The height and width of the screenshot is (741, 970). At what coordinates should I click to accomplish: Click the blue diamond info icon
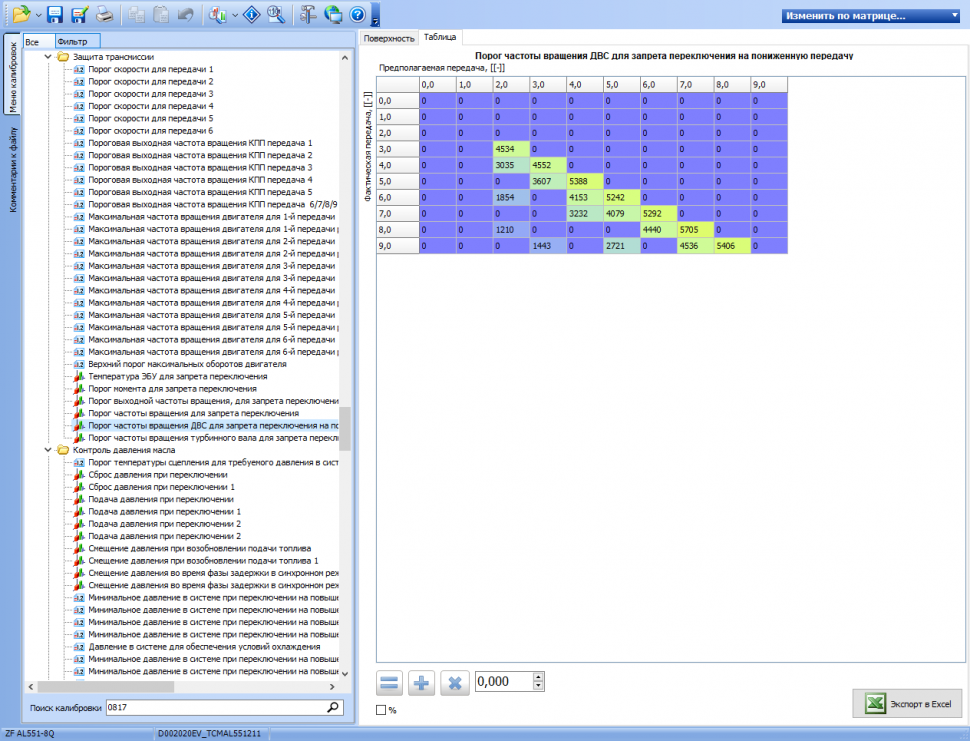pyautogui.click(x=253, y=14)
